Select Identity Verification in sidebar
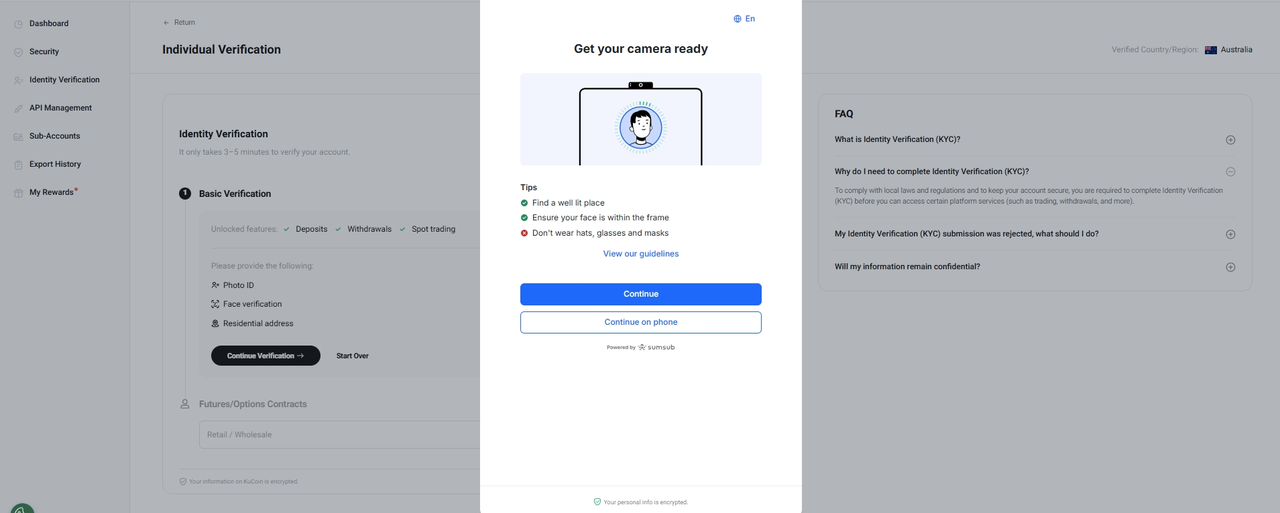This screenshot has height=513, width=1280. coord(64,80)
